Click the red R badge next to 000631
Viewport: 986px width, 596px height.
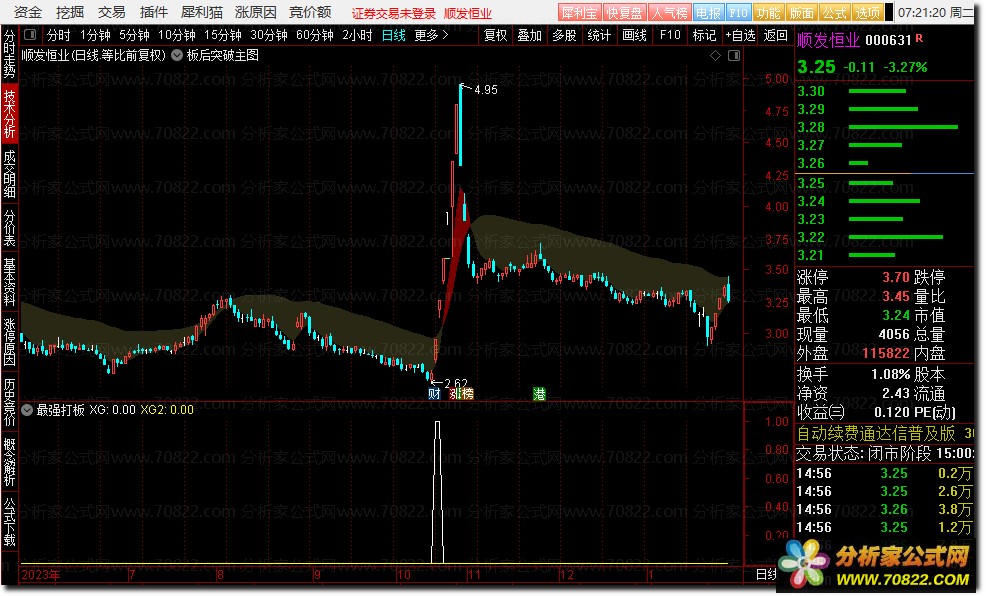(919, 38)
